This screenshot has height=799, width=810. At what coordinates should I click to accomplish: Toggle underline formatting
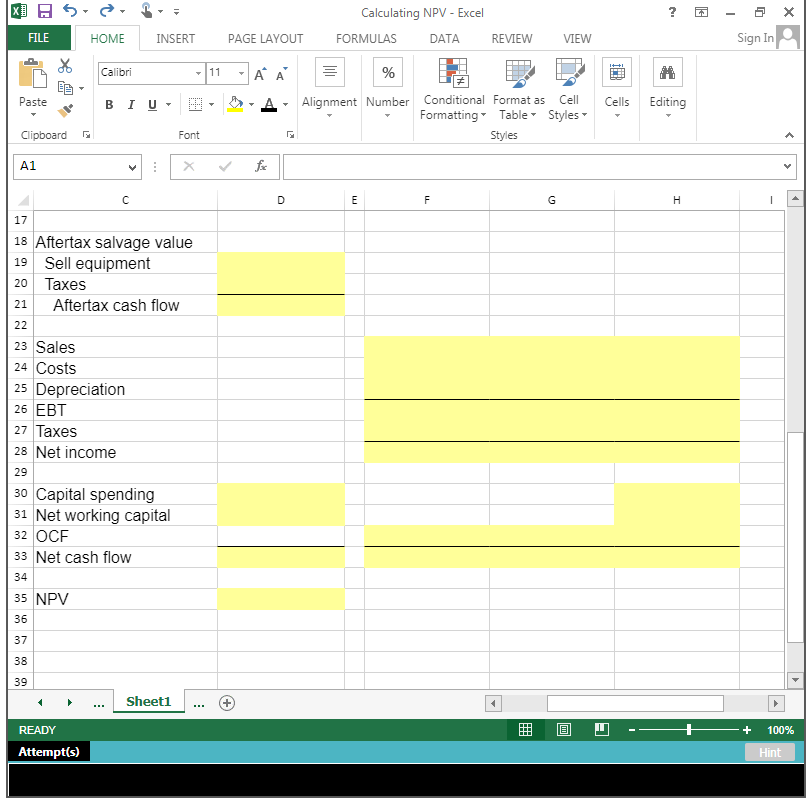pos(152,104)
